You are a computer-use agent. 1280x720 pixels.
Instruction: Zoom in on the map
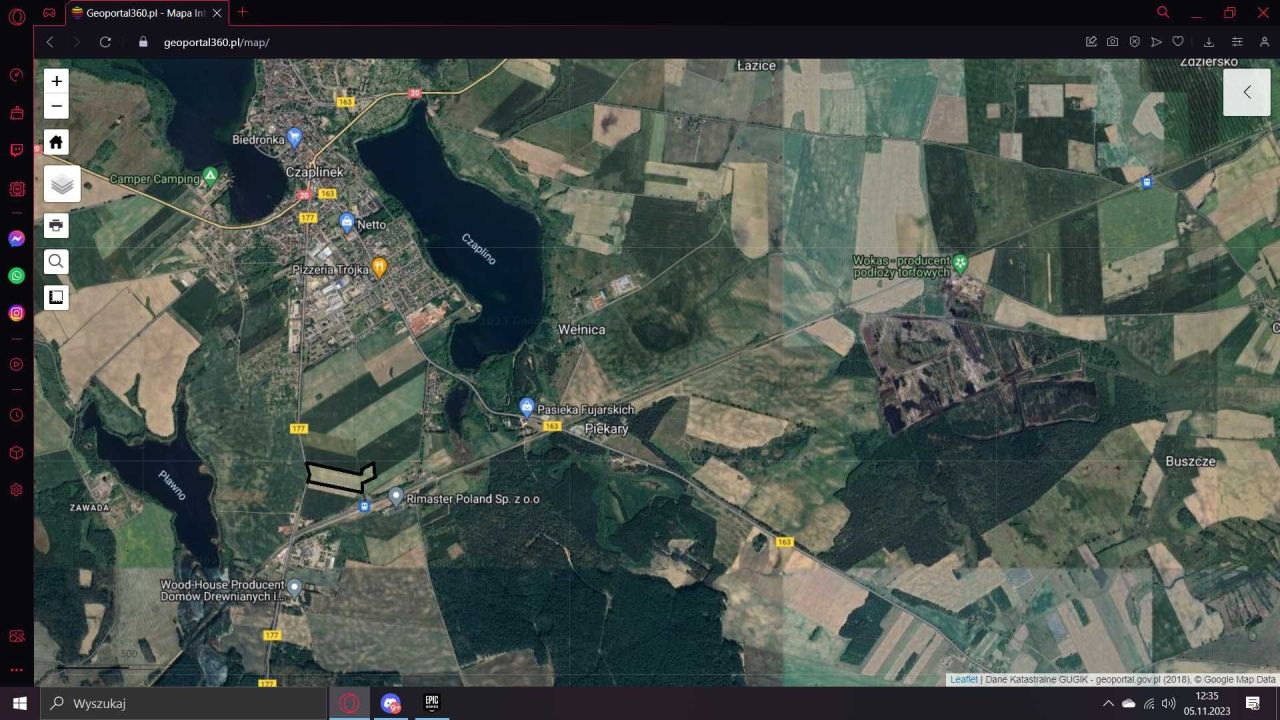[56, 81]
